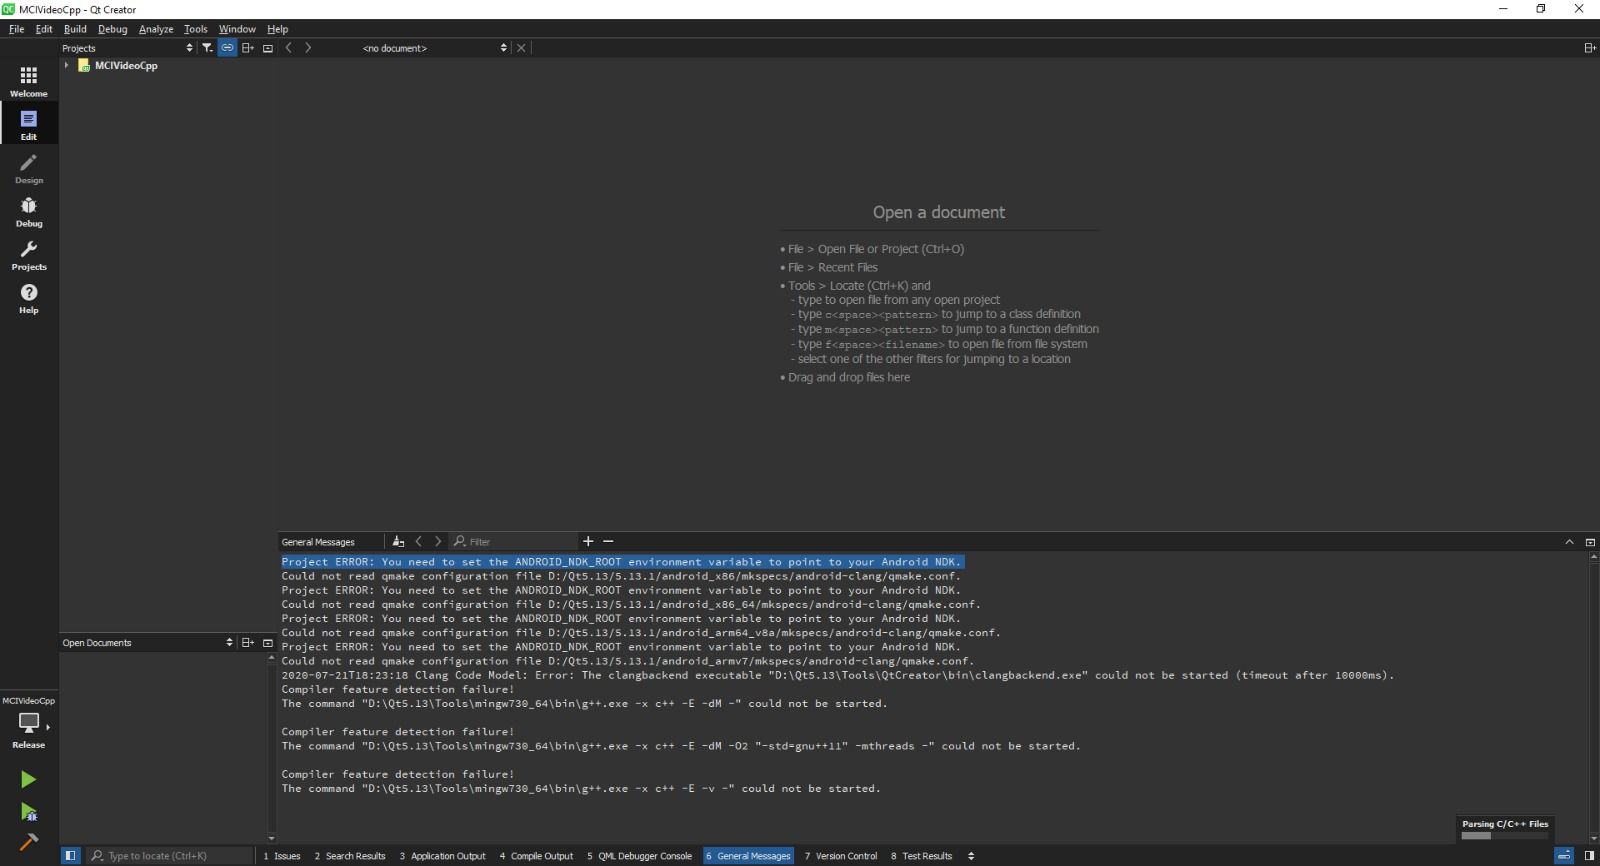This screenshot has height=866, width=1600.
Task: Open the Tools menu
Action: pos(196,29)
